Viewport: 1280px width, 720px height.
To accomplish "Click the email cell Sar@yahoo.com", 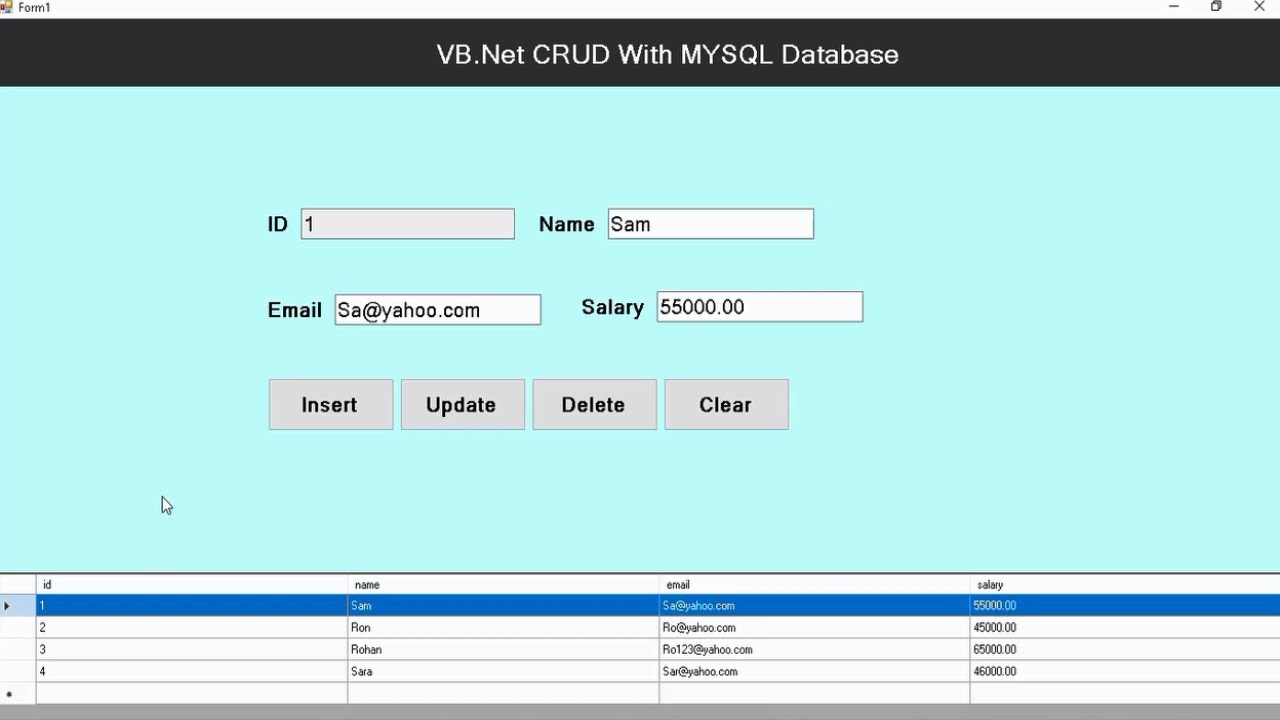I will pyautogui.click(x=814, y=672).
